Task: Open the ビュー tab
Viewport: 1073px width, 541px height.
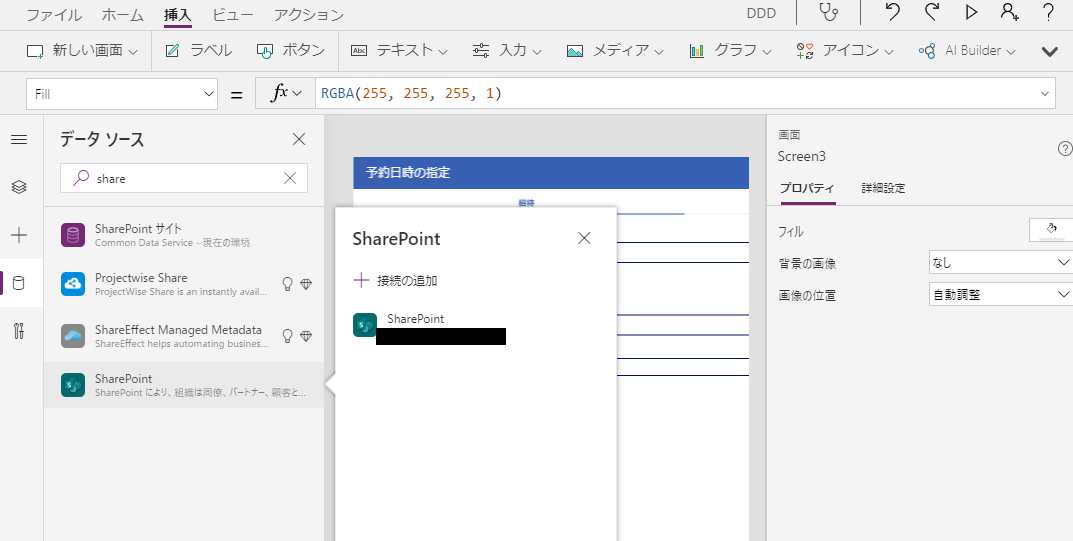Action: [x=233, y=15]
